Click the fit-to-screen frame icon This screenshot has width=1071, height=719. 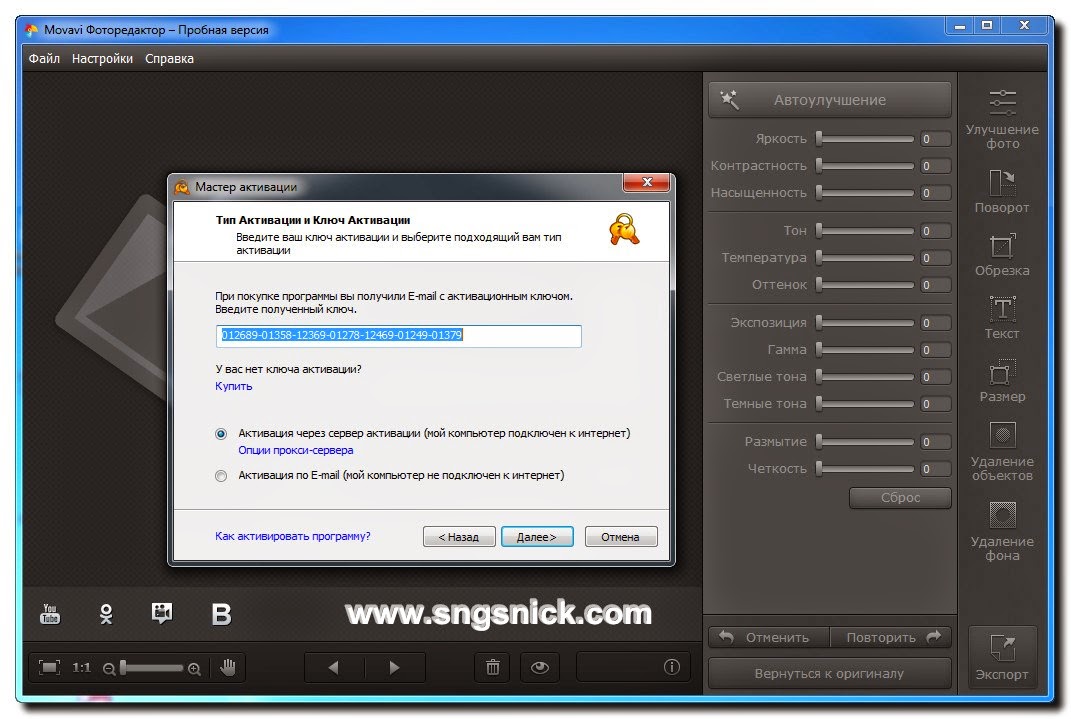point(49,667)
